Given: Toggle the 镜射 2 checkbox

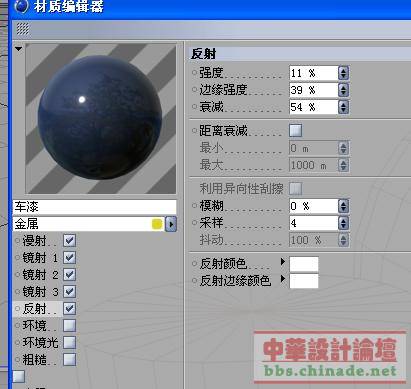Looking at the screenshot, I should click(69, 275).
